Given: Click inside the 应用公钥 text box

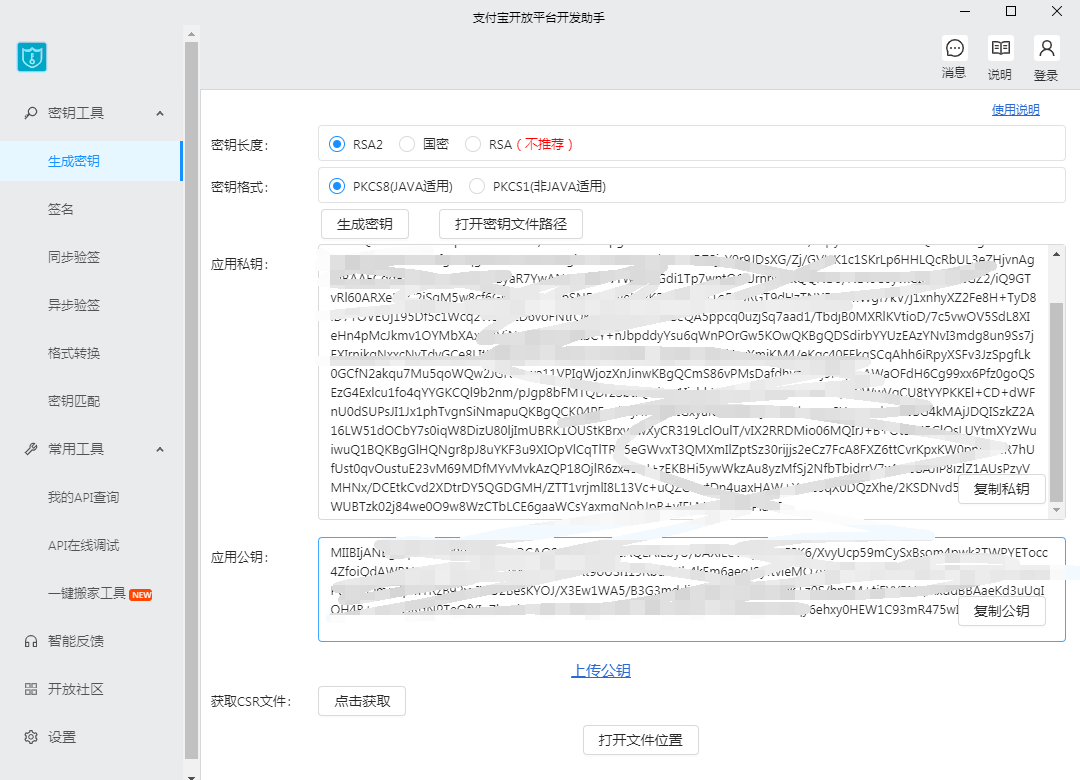Looking at the screenshot, I should [x=692, y=590].
